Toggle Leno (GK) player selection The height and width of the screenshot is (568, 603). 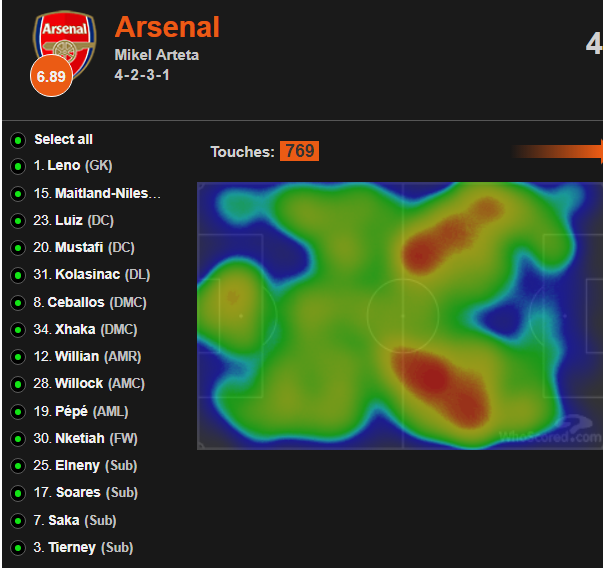[x=18, y=167]
